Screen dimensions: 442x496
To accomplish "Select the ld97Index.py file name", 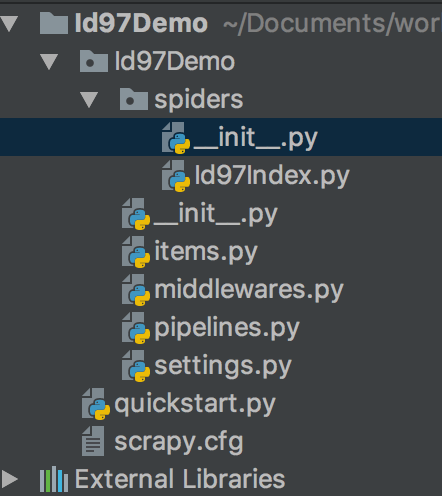I will tap(272, 176).
